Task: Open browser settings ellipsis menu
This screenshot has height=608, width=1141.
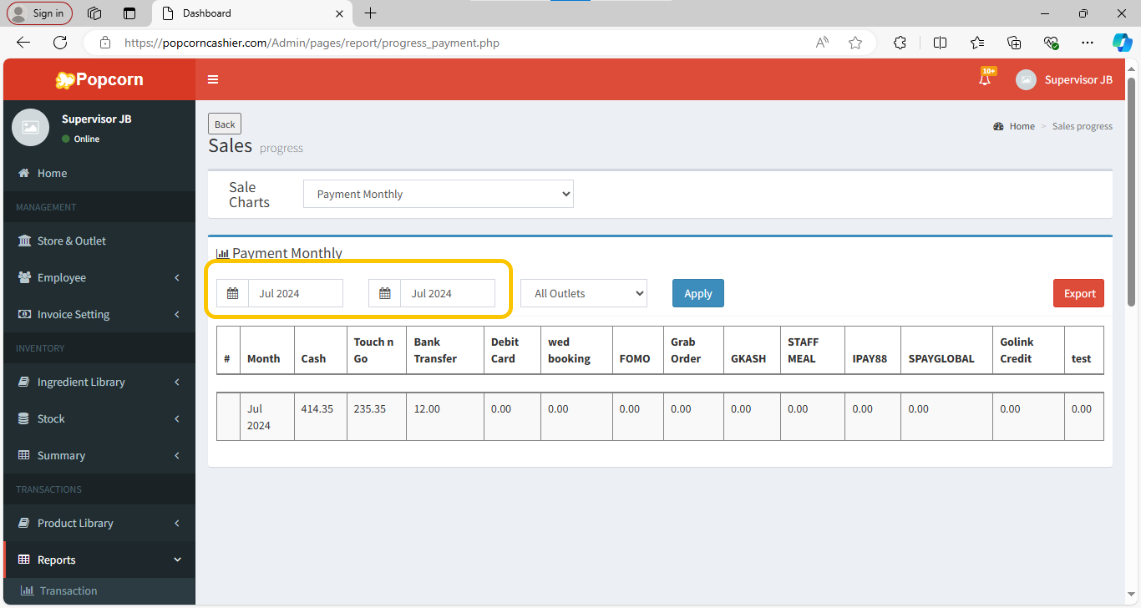Action: click(x=1087, y=43)
